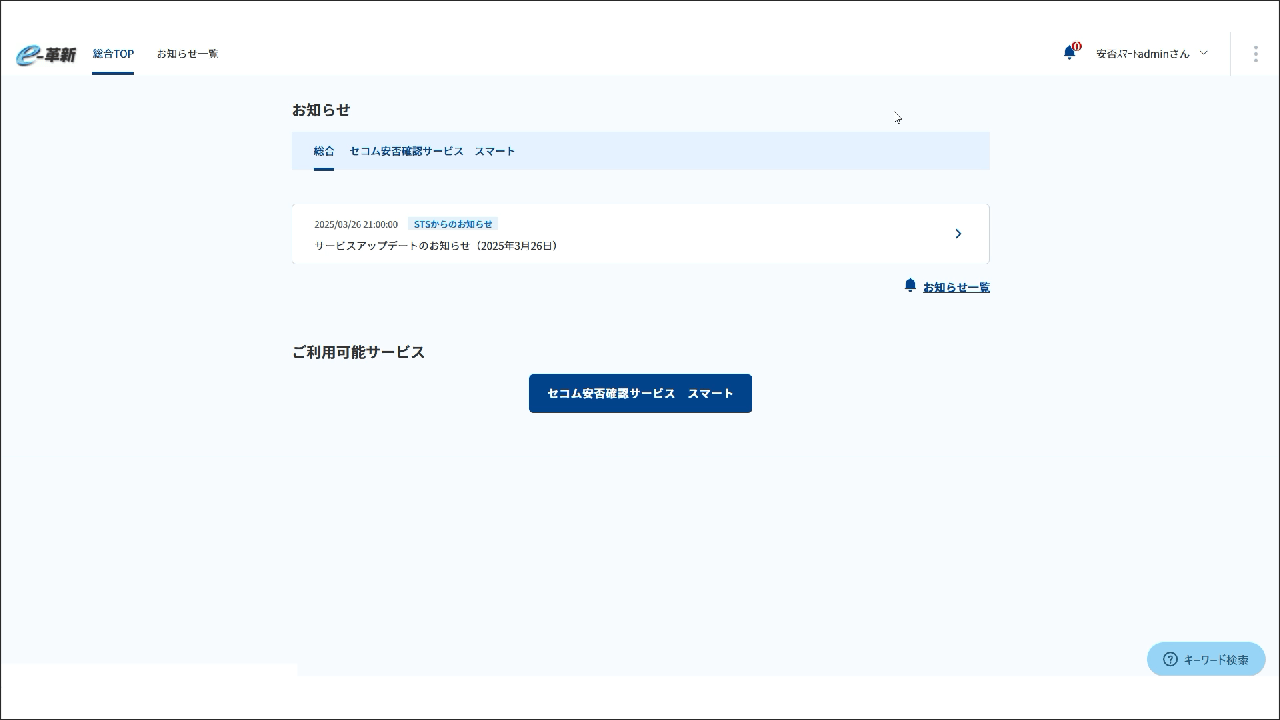
Task: Click the bell icon beside お知らせ一覧 link
Action: (x=910, y=286)
